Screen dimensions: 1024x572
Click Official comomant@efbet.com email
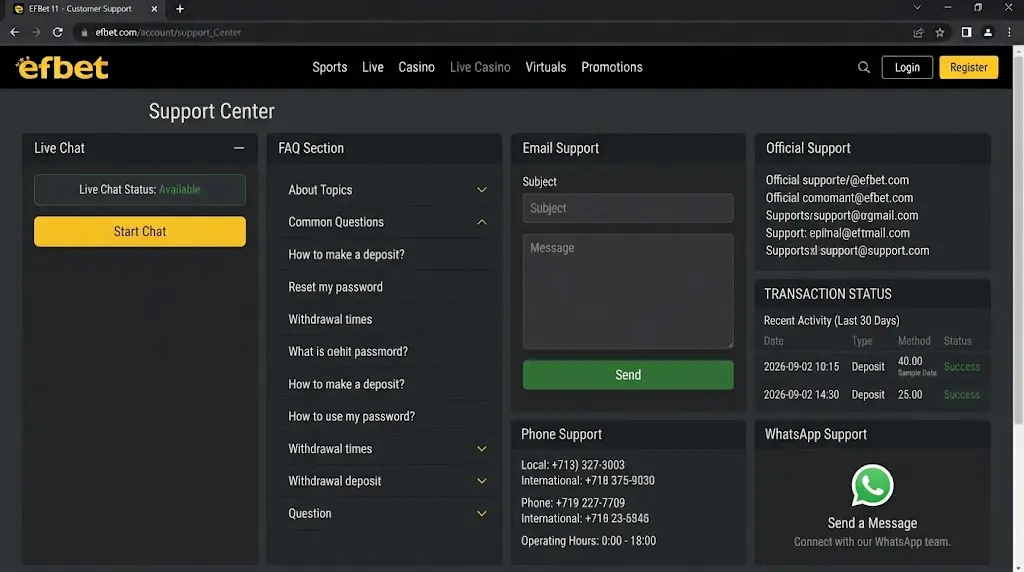tap(839, 197)
